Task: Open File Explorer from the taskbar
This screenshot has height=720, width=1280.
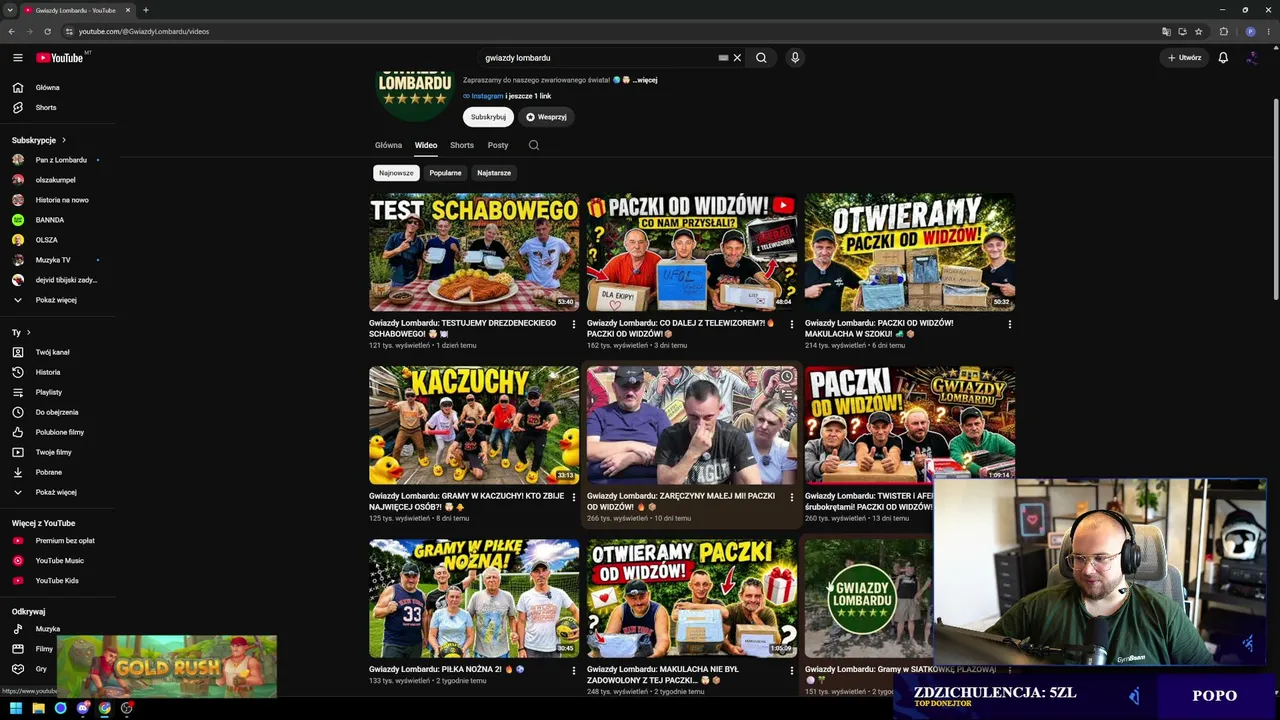Action: click(x=38, y=708)
